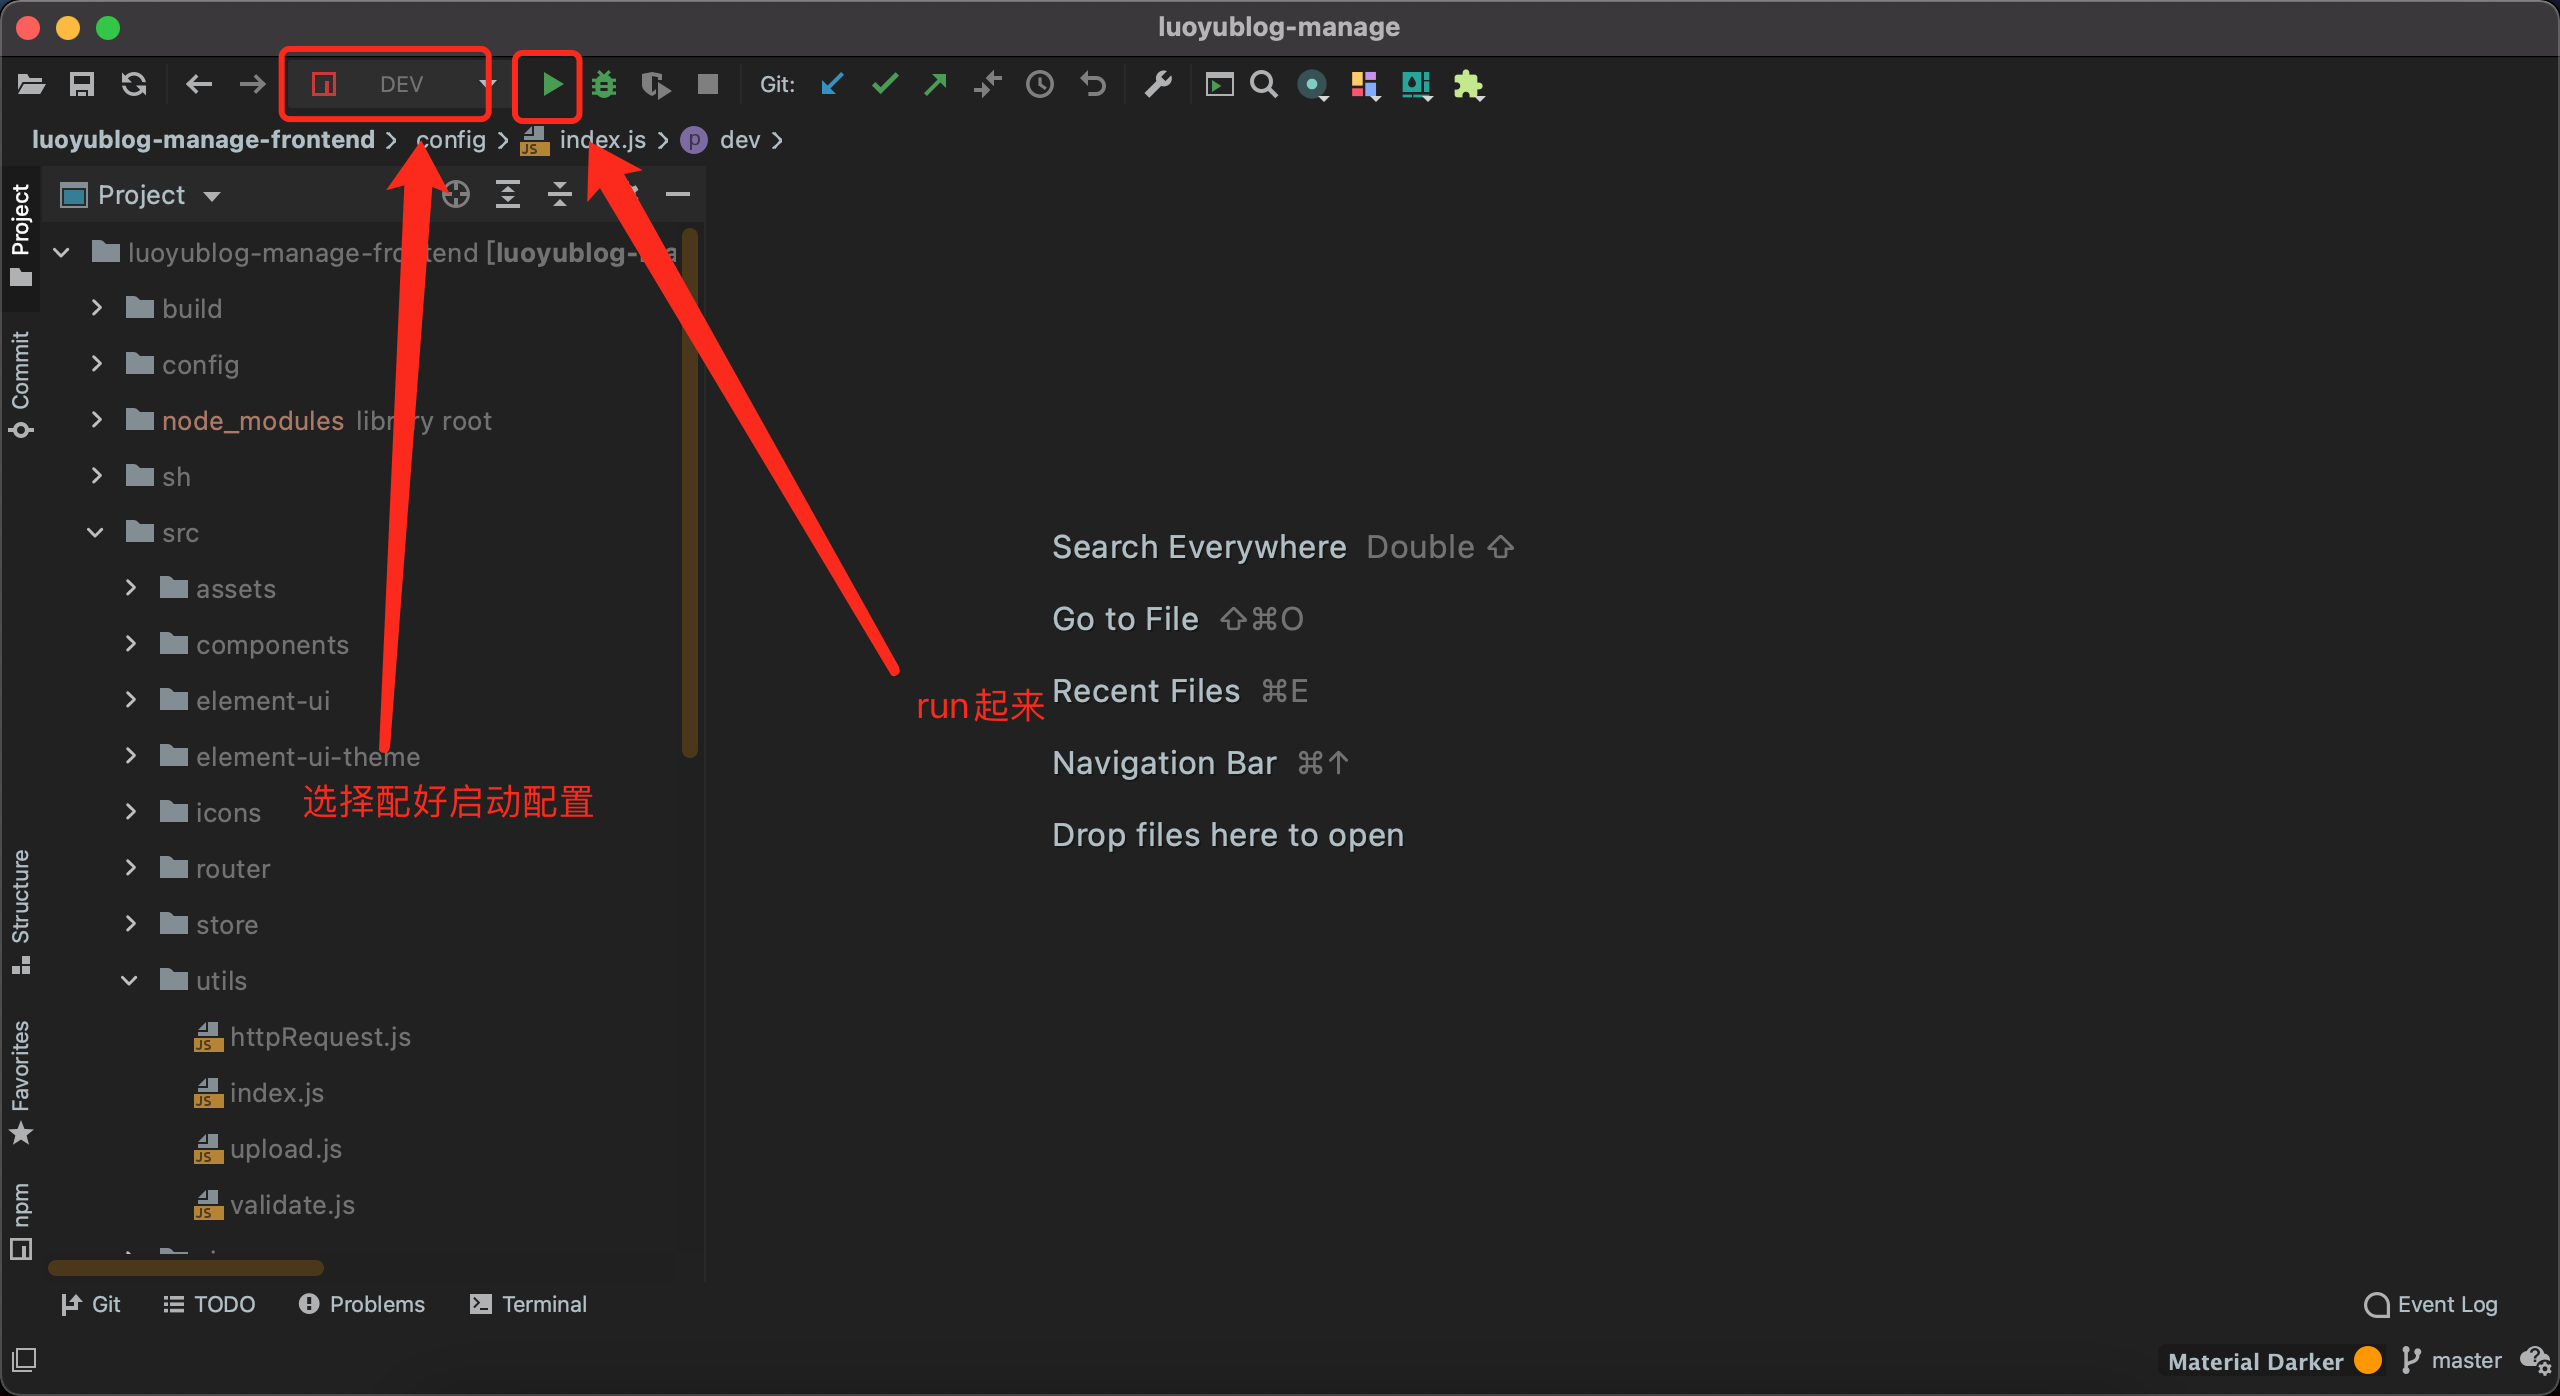Collapse the utils folder
The height and width of the screenshot is (1396, 2560).
pos(130,980)
